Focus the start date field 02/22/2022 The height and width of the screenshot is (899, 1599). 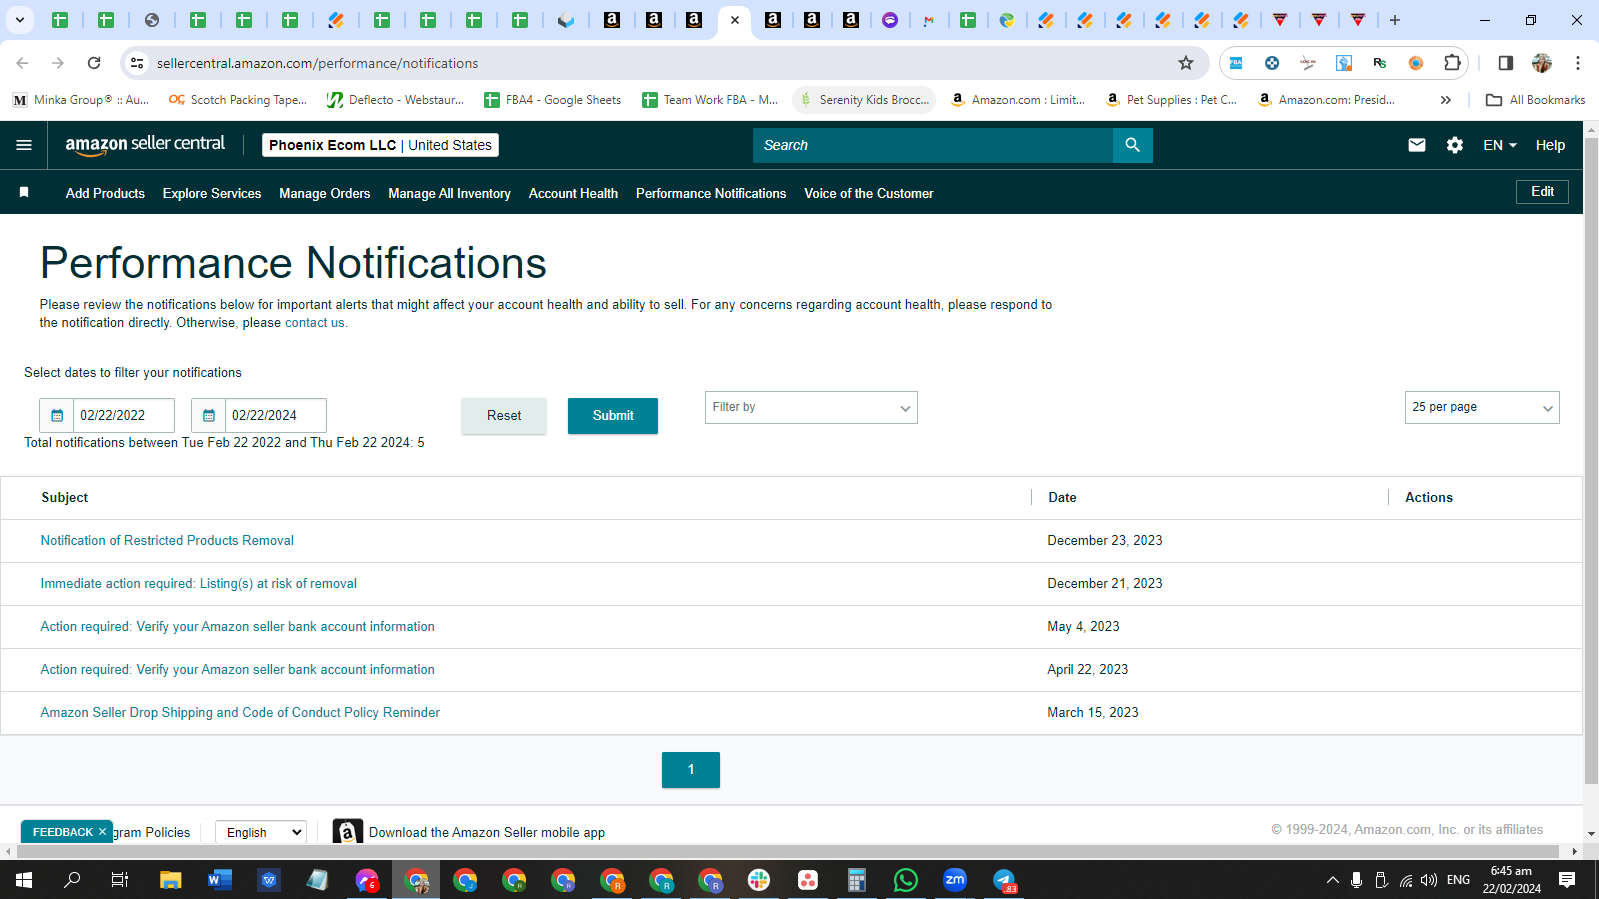tap(124, 415)
